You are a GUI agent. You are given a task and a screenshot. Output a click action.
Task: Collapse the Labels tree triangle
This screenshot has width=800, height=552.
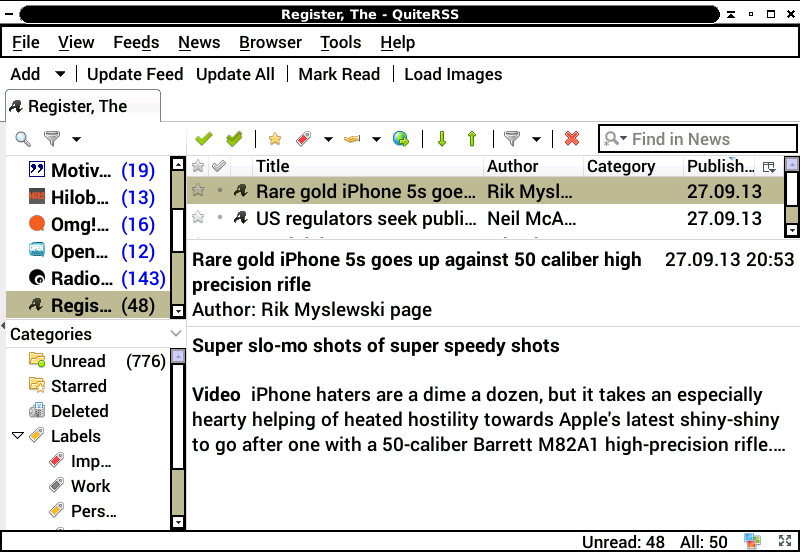[x=18, y=436]
